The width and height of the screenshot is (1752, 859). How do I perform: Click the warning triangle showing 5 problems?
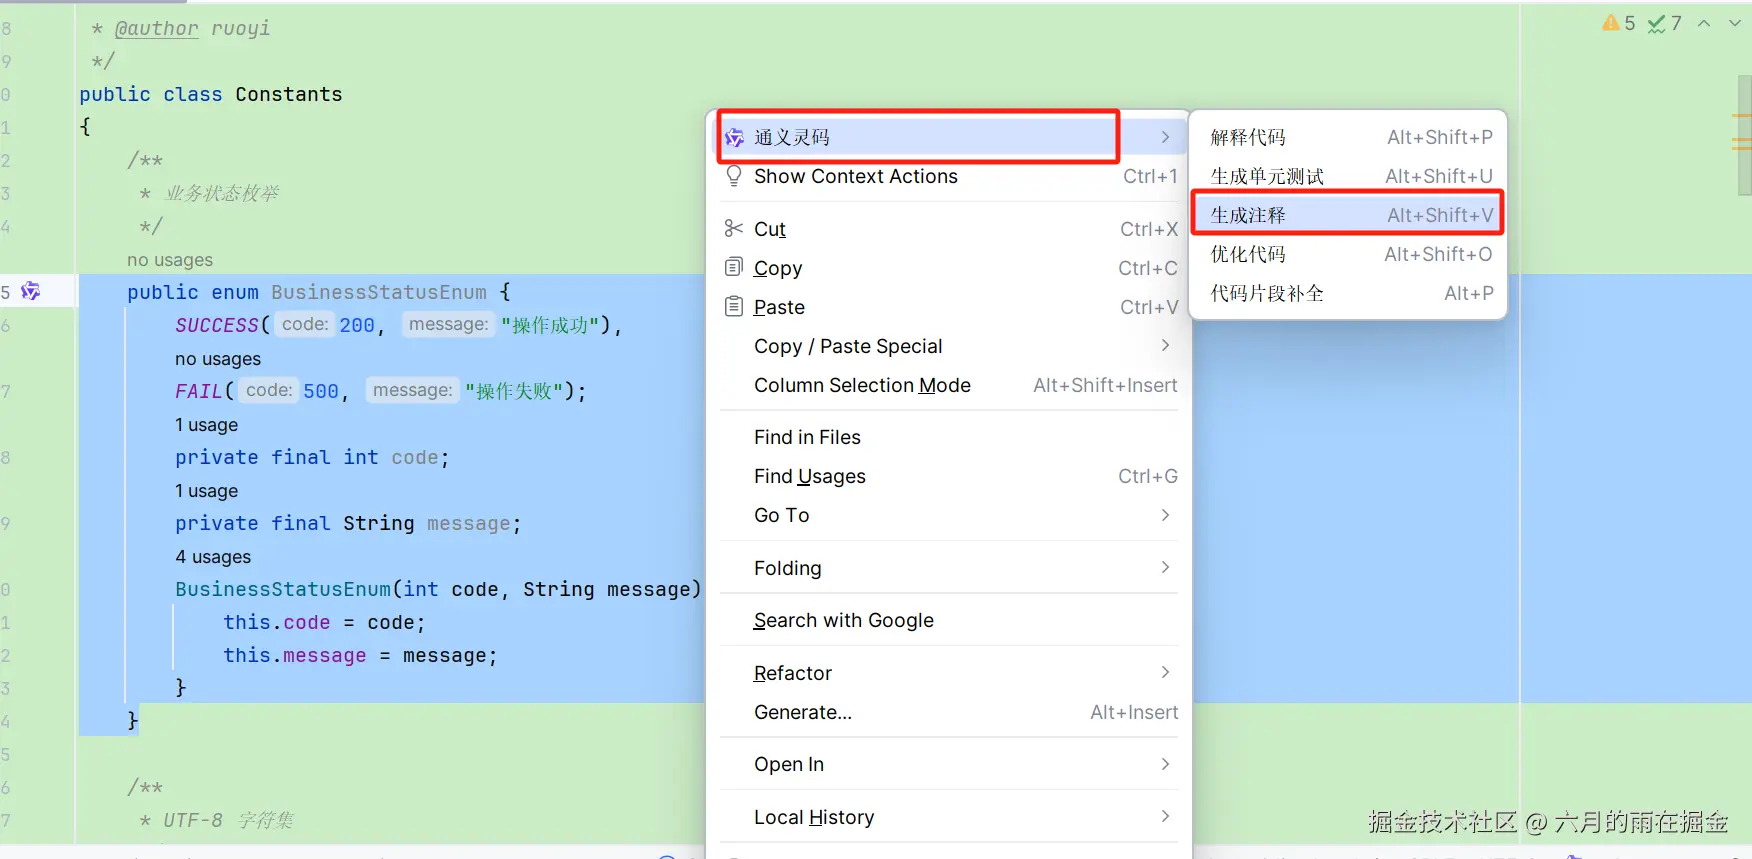click(1611, 23)
